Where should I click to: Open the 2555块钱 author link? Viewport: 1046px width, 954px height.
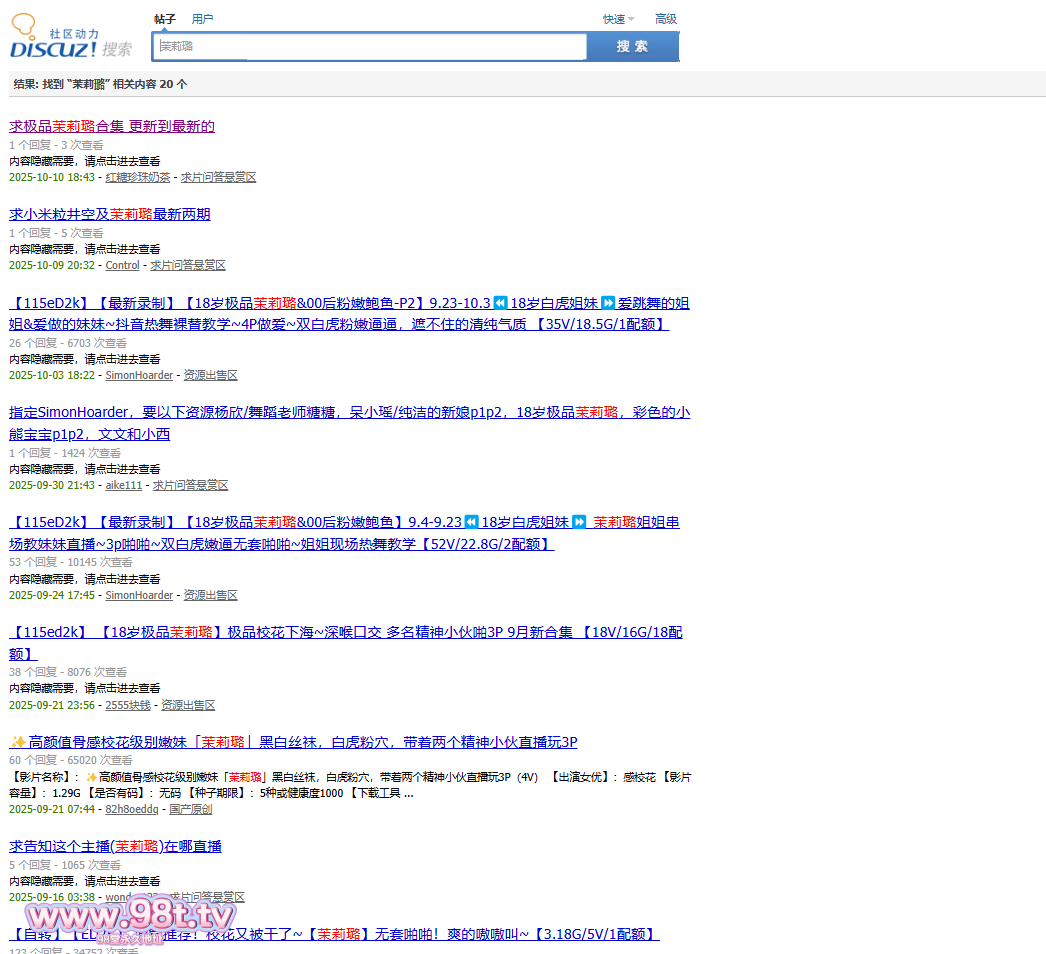click(128, 705)
